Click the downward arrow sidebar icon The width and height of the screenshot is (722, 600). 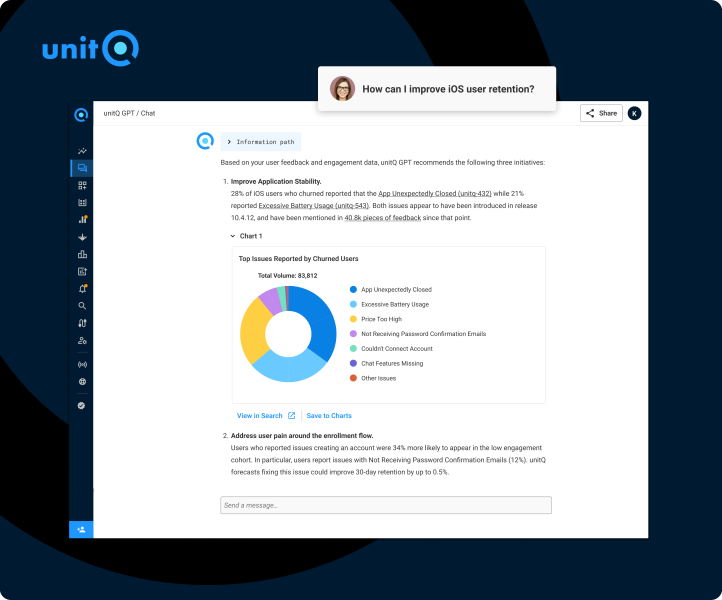click(x=82, y=237)
